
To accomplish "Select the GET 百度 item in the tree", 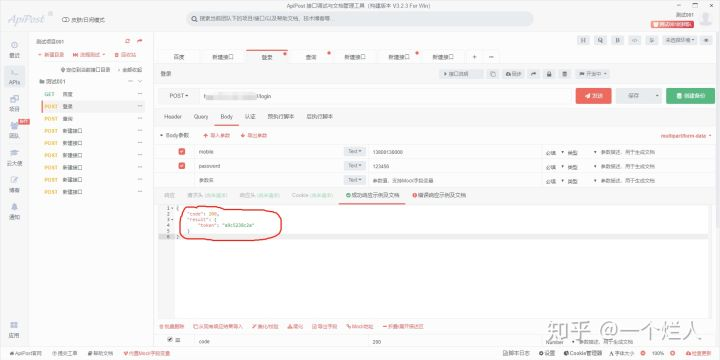I will pos(92,94).
